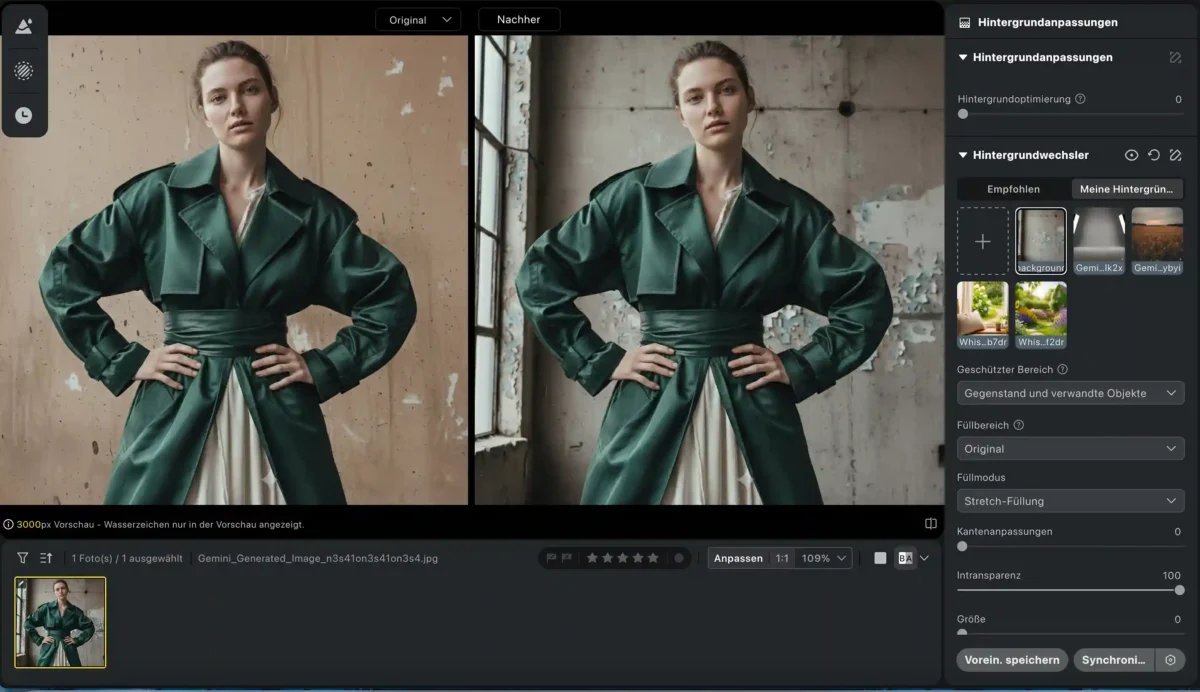
Task: Reset the Hintergrundwechsler with the undo arrow
Action: coord(1154,155)
